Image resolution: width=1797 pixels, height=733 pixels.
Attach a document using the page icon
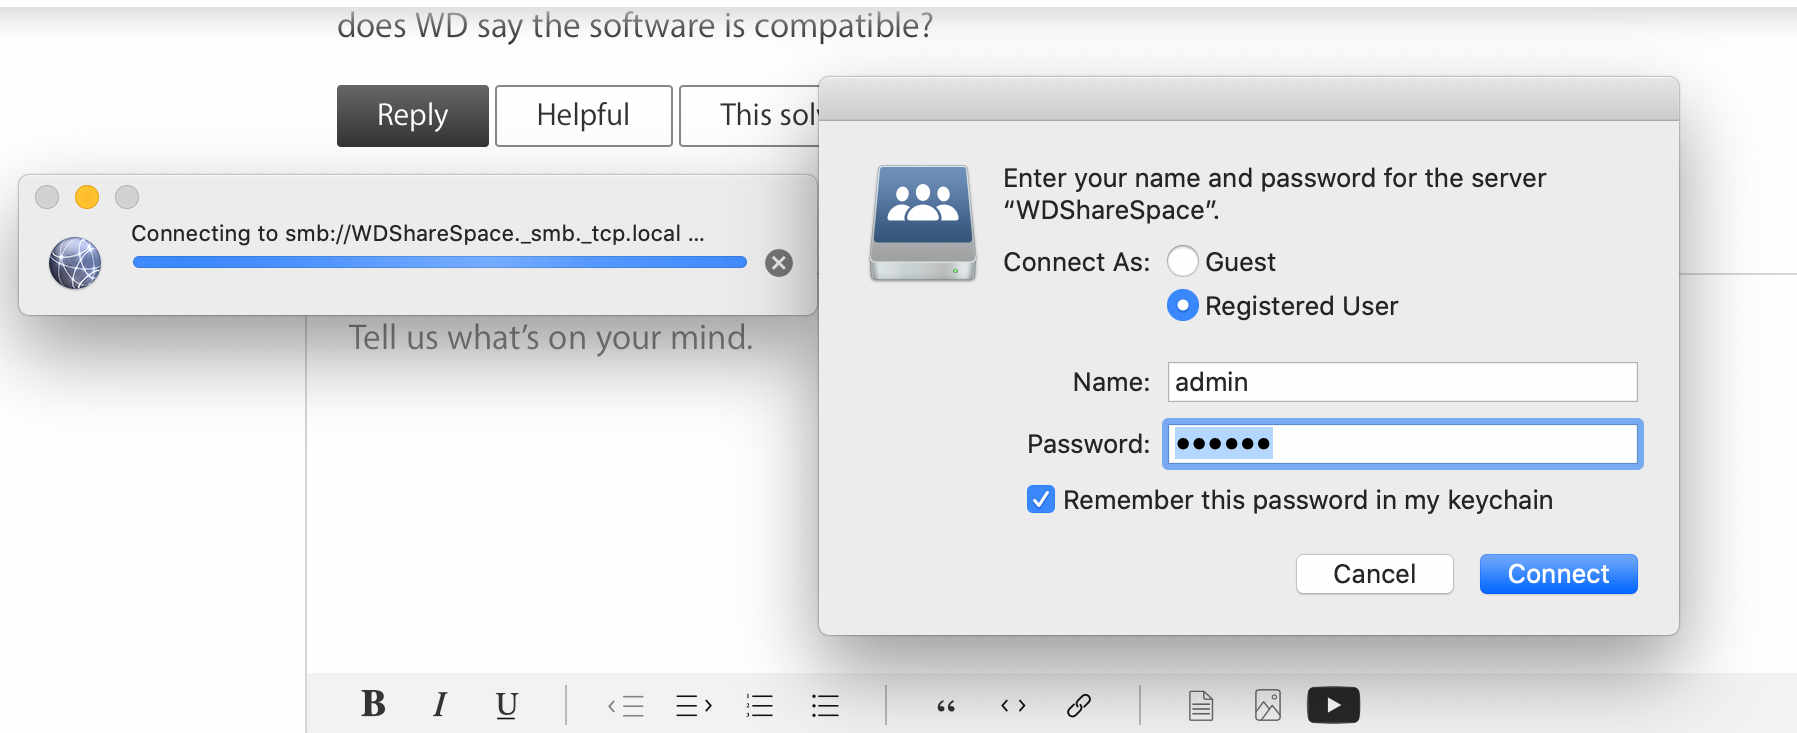pos(1201,706)
